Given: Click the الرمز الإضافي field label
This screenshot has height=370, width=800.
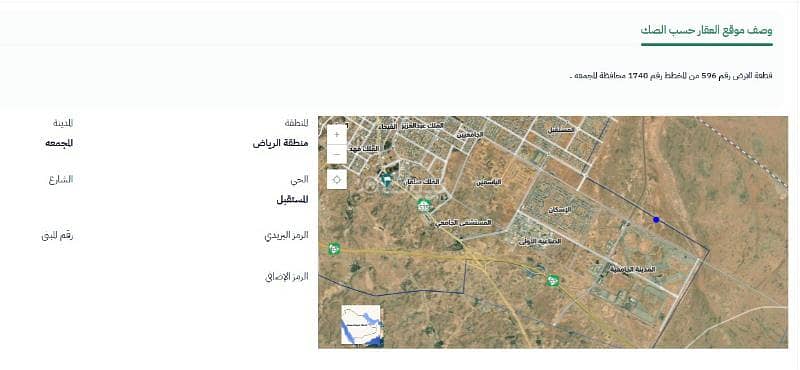Looking at the screenshot, I should tap(287, 277).
